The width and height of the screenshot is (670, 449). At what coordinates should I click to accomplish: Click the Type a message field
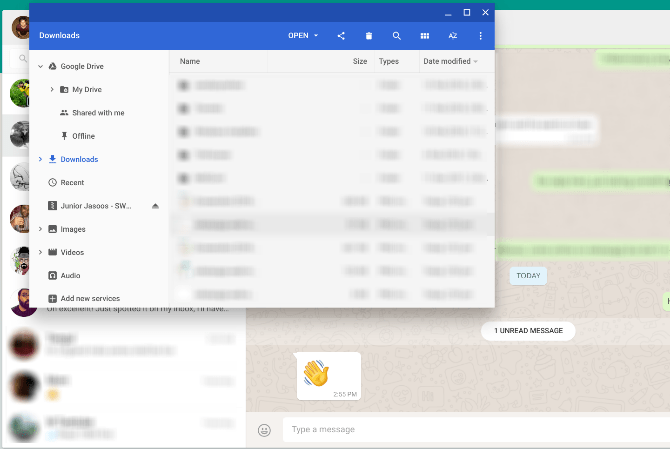(x=476, y=429)
